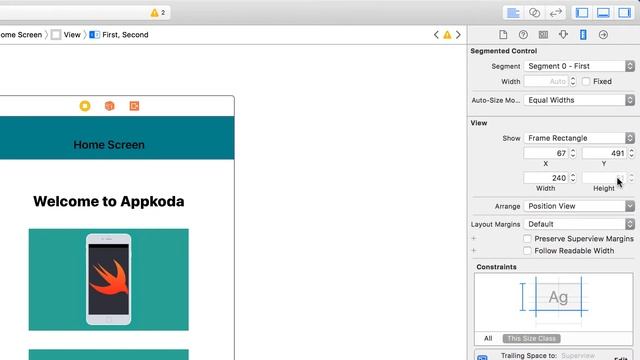Click the Y value field showing 491

pyautogui.click(x=605, y=153)
